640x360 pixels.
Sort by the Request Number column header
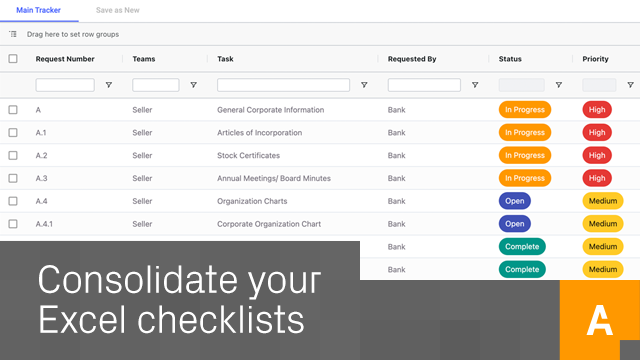[65, 59]
